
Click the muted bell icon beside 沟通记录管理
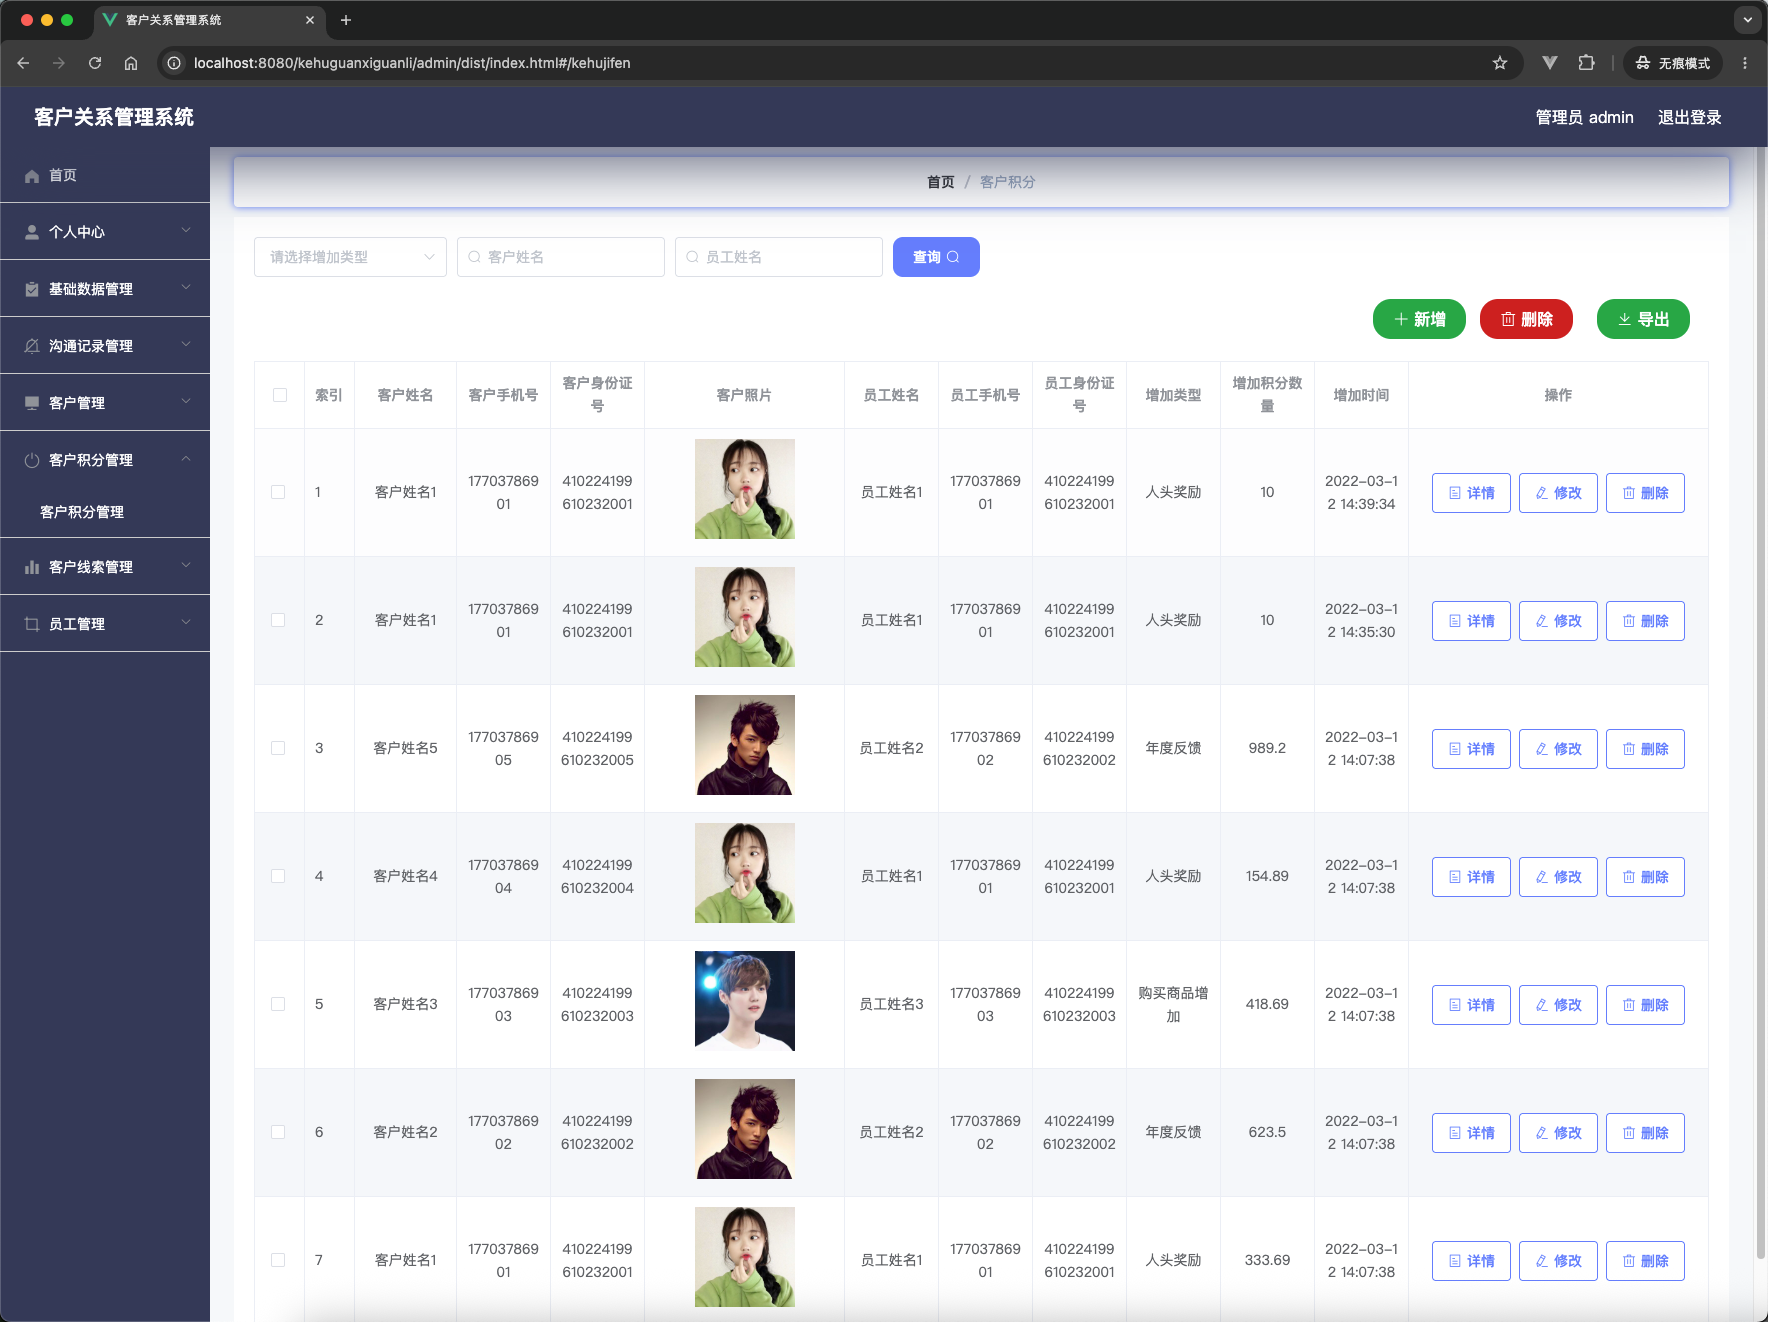32,346
